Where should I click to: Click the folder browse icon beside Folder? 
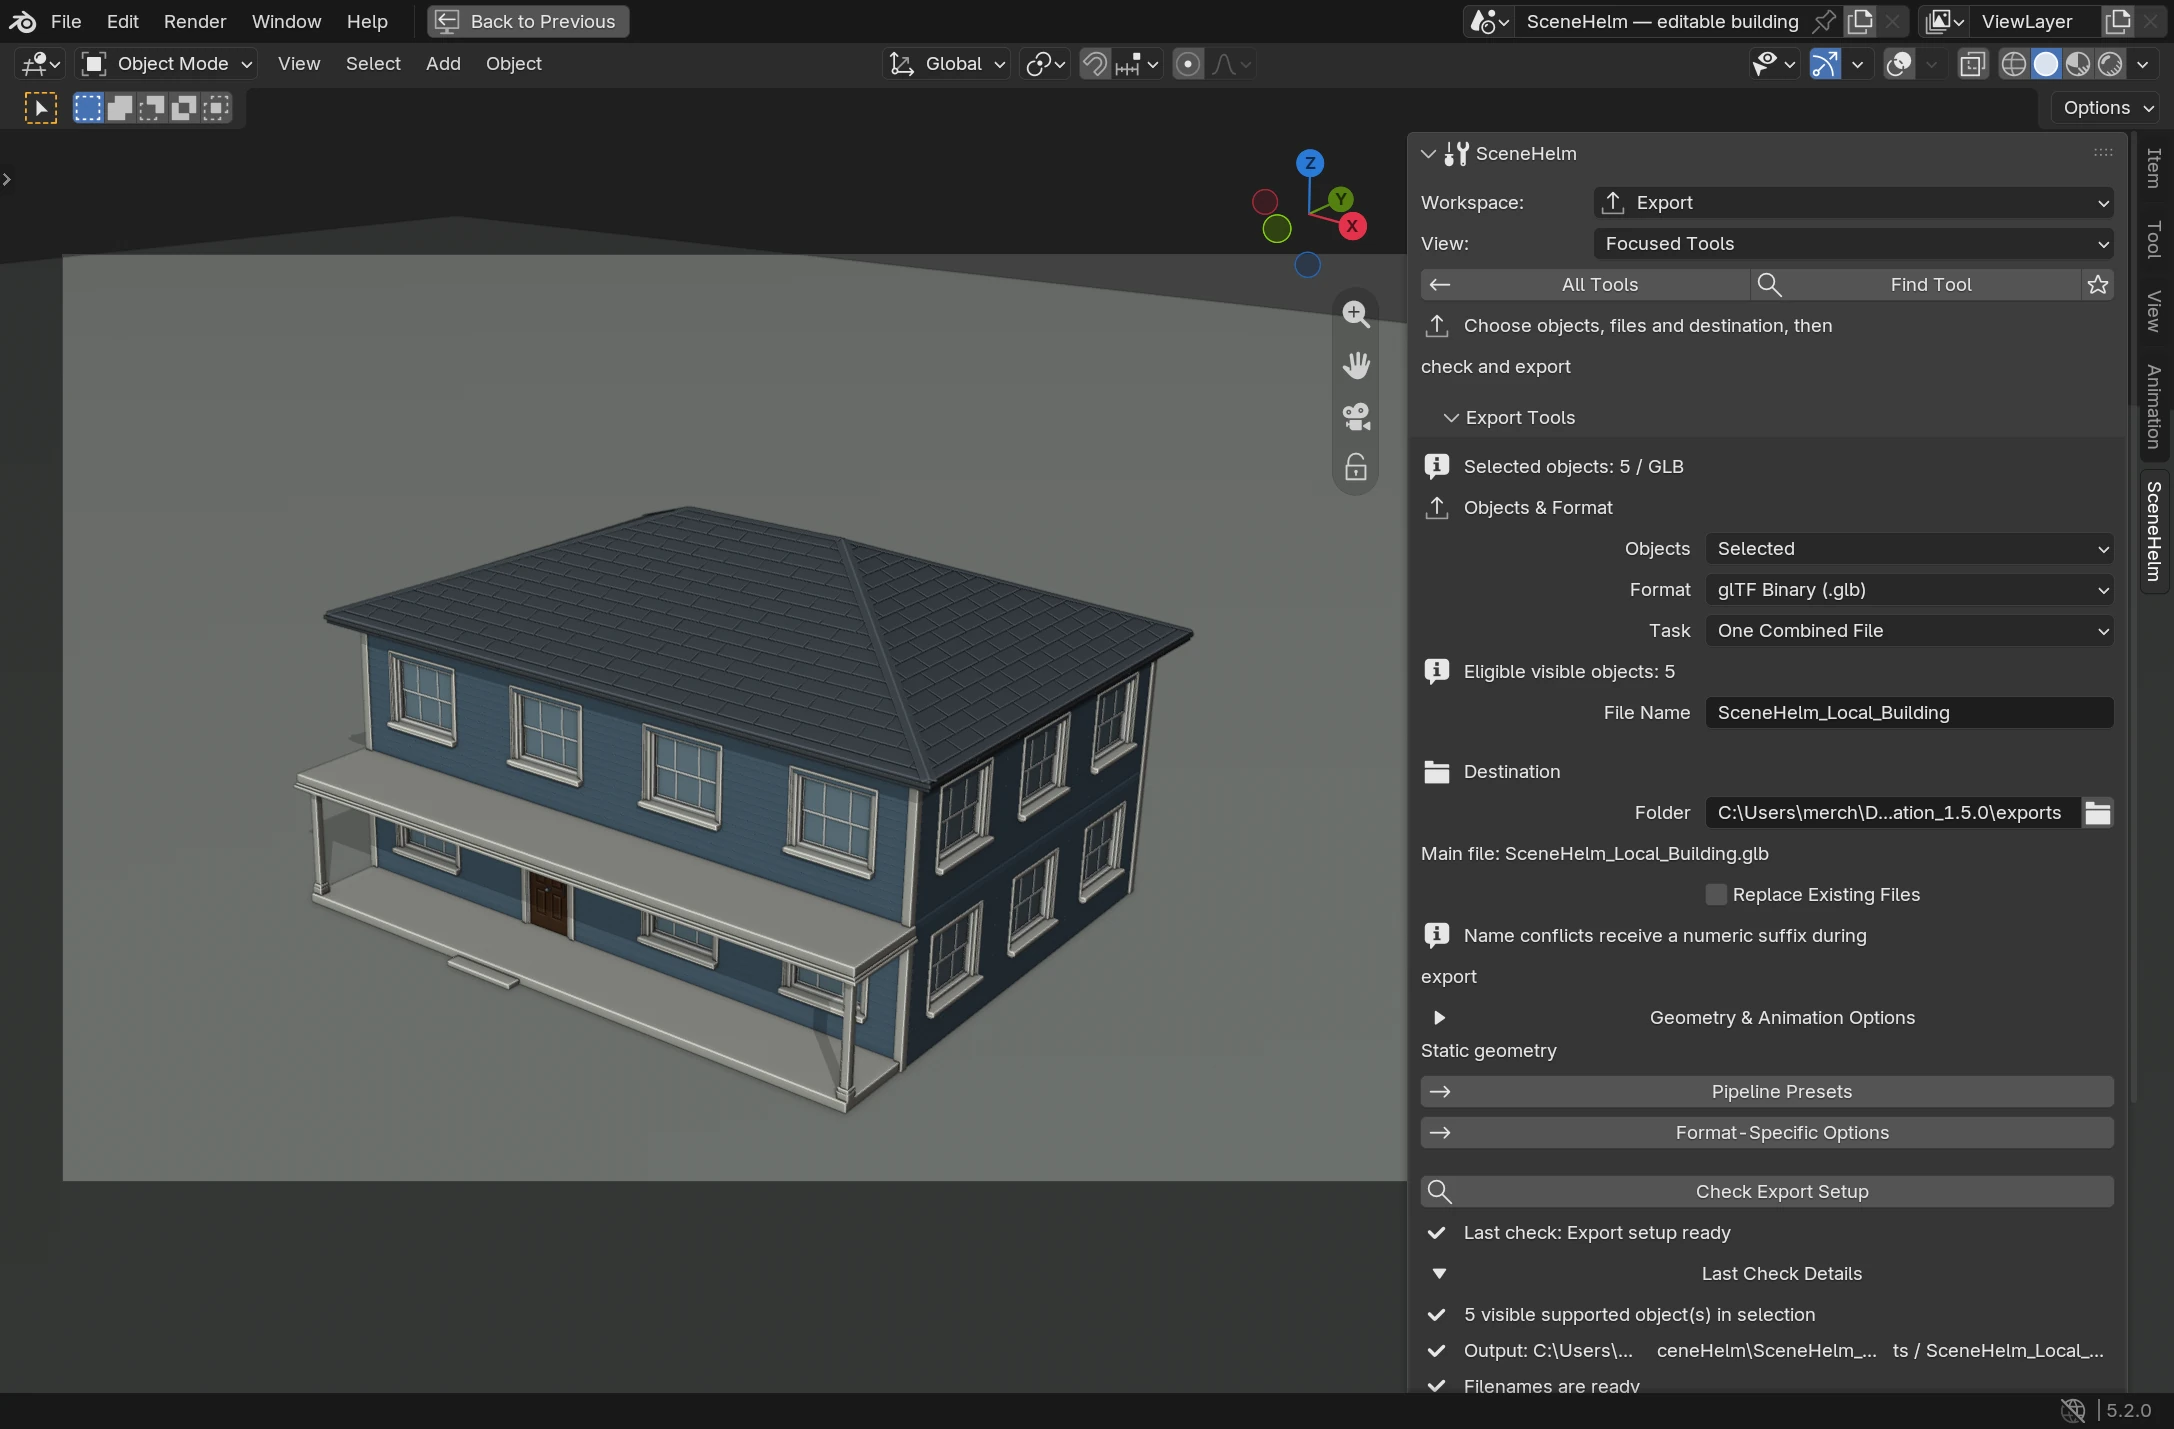click(x=2097, y=813)
